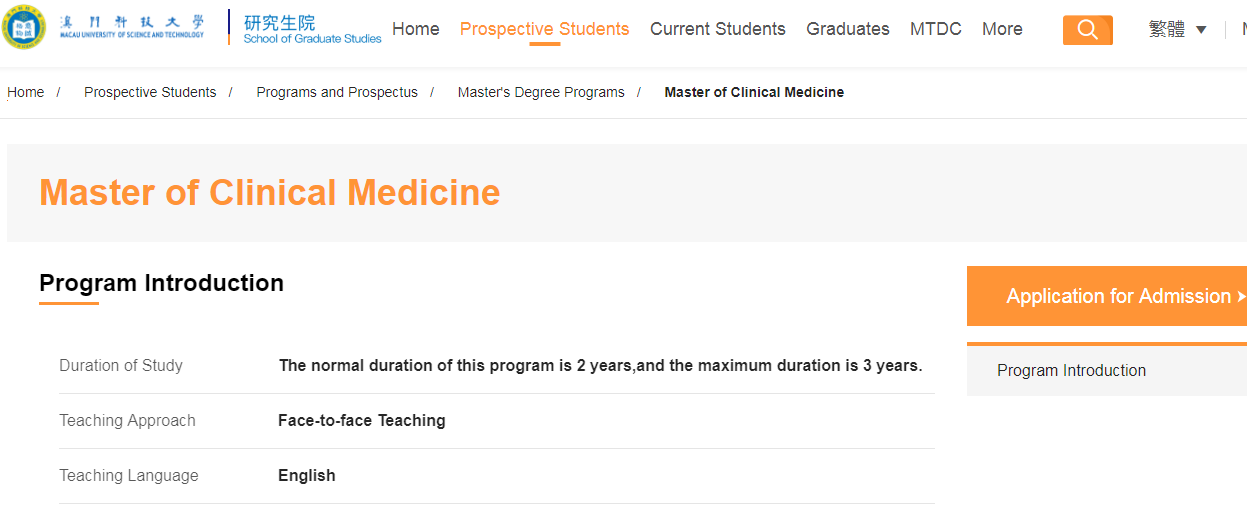Open the MTDC navigation item
Image resolution: width=1247 pixels, height=509 pixels.
coord(936,29)
